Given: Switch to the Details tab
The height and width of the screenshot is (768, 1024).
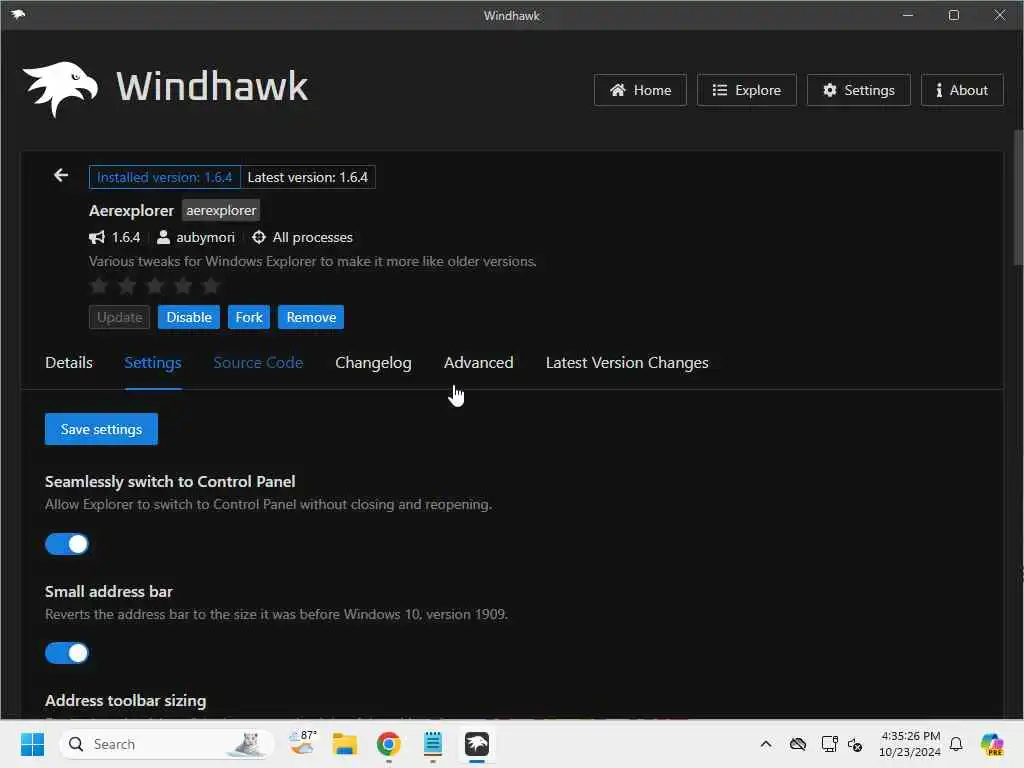Looking at the screenshot, I should 69,363.
